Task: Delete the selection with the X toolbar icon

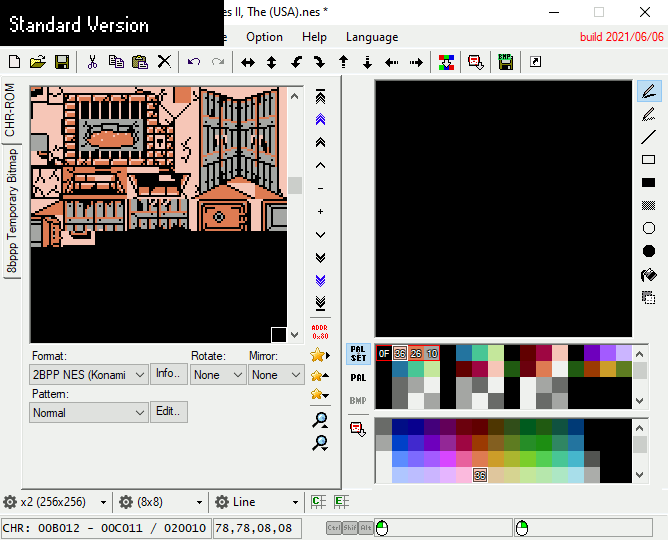Action: tap(164, 62)
